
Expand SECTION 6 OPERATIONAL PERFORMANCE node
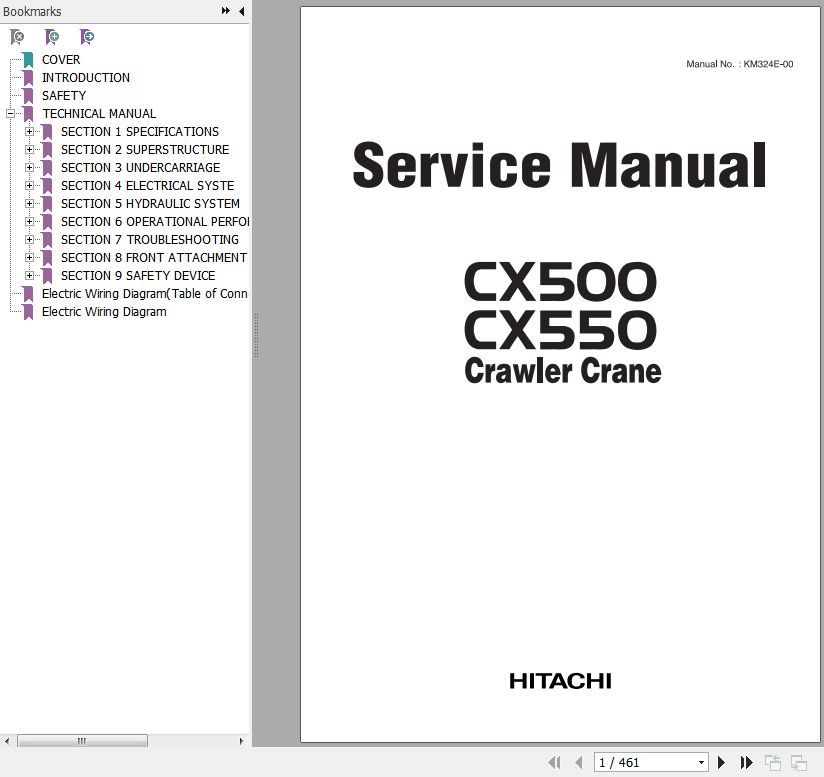tap(29, 221)
